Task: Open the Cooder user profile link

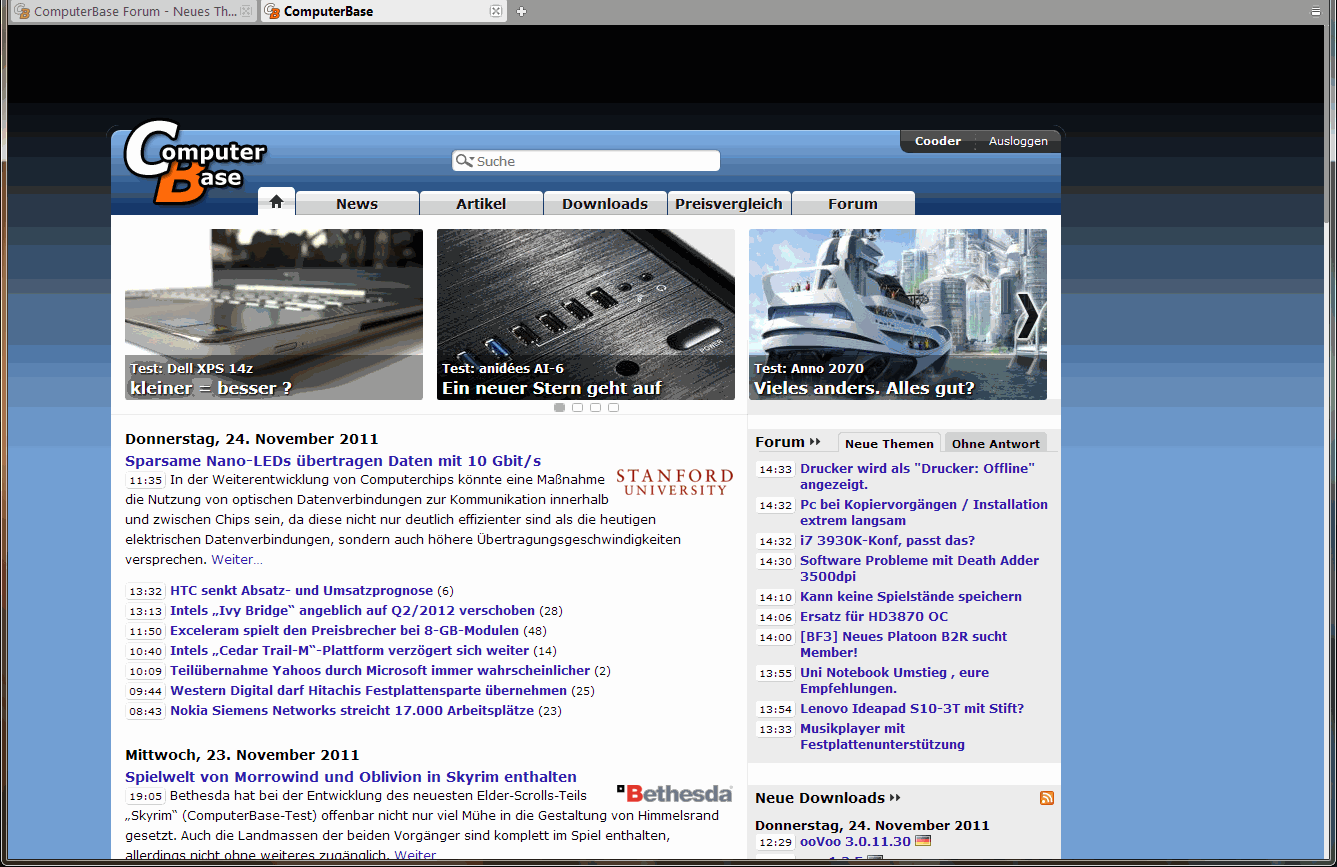Action: tap(938, 141)
